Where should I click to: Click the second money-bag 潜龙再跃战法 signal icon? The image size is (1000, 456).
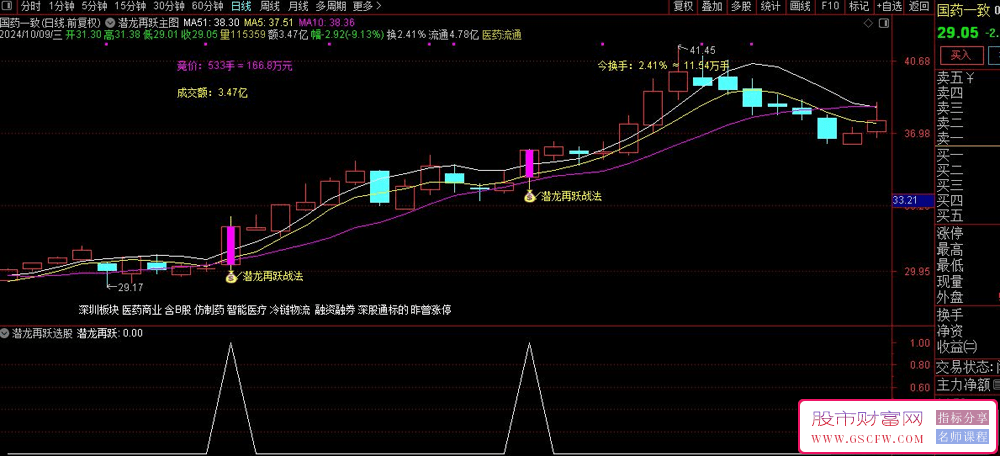pos(529,196)
